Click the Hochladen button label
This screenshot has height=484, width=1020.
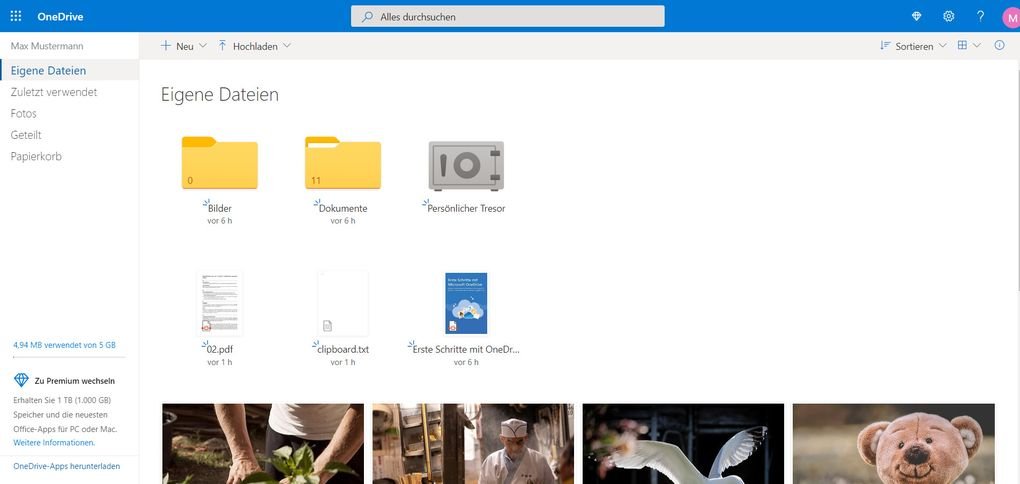pos(255,46)
